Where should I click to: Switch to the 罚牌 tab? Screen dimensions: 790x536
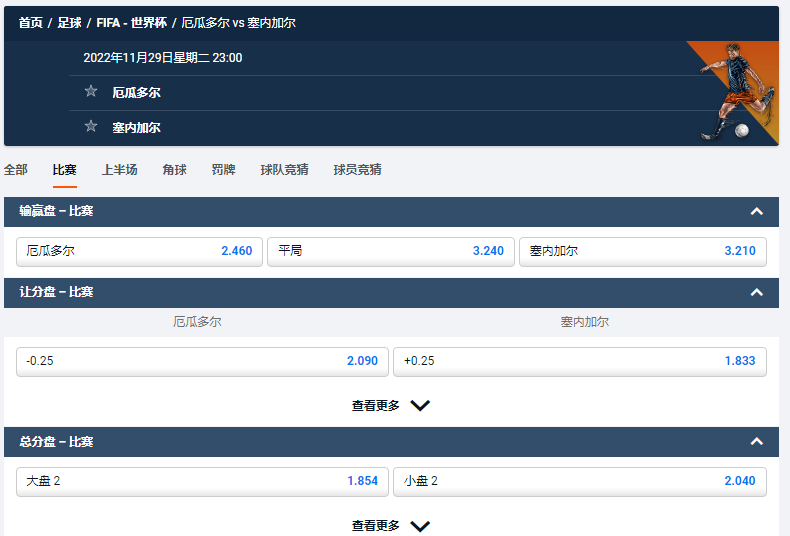tap(223, 170)
